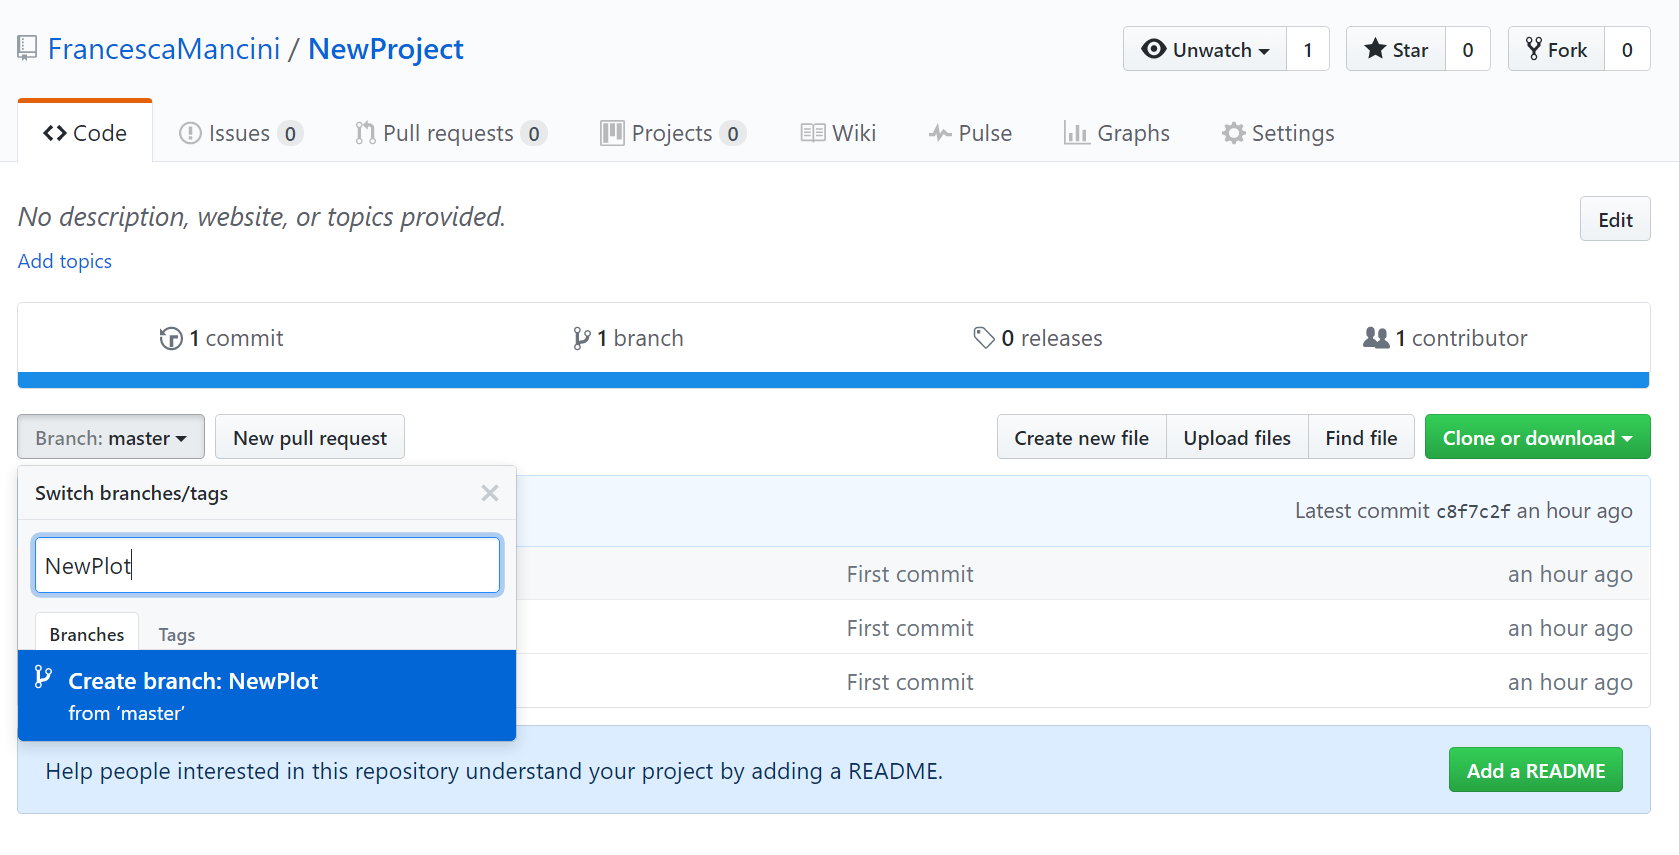The image size is (1679, 855).
Task: Go to the Graphs tab
Action: point(1117,133)
